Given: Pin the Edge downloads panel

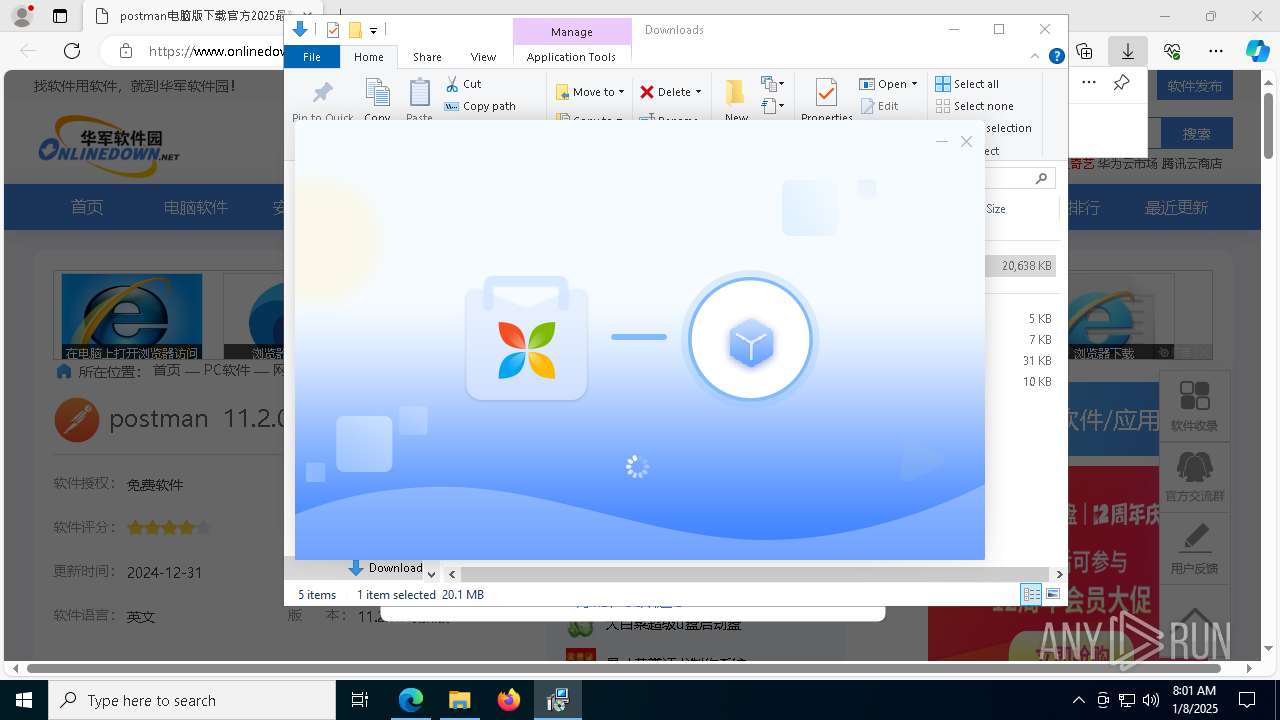Looking at the screenshot, I should tap(1122, 83).
